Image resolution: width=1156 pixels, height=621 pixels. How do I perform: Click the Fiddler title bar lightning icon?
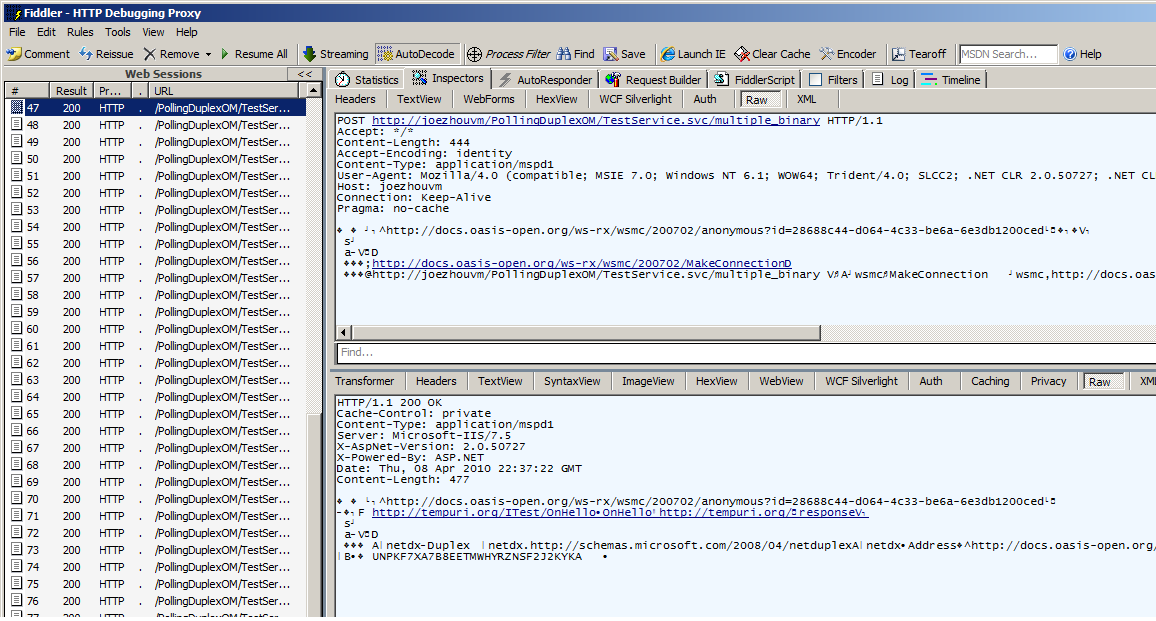click(x=15, y=13)
